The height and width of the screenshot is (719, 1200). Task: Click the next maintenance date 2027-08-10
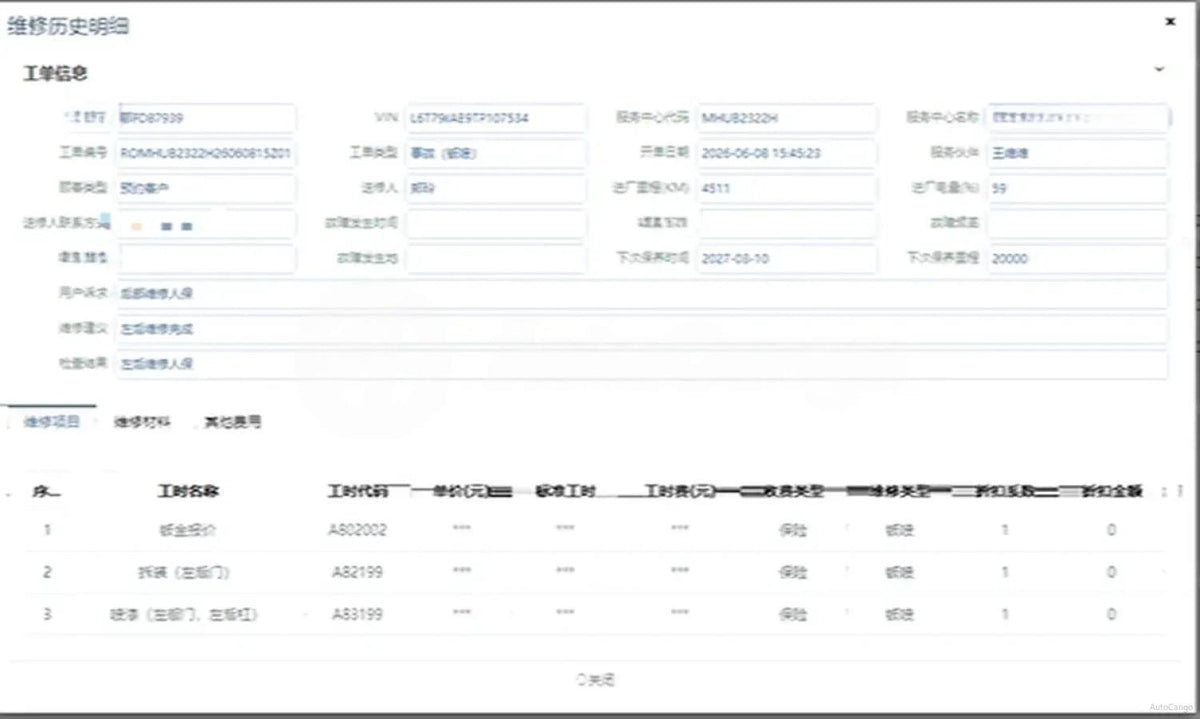787,259
